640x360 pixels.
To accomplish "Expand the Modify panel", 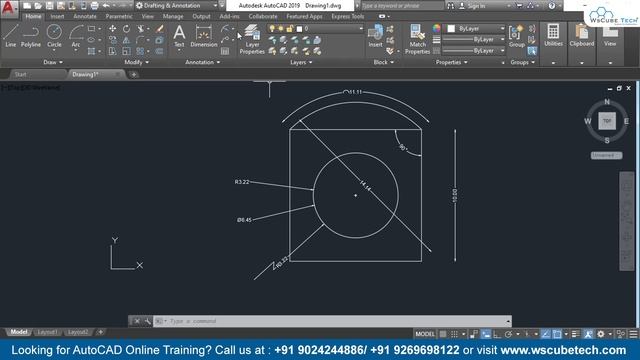I will pos(137,62).
